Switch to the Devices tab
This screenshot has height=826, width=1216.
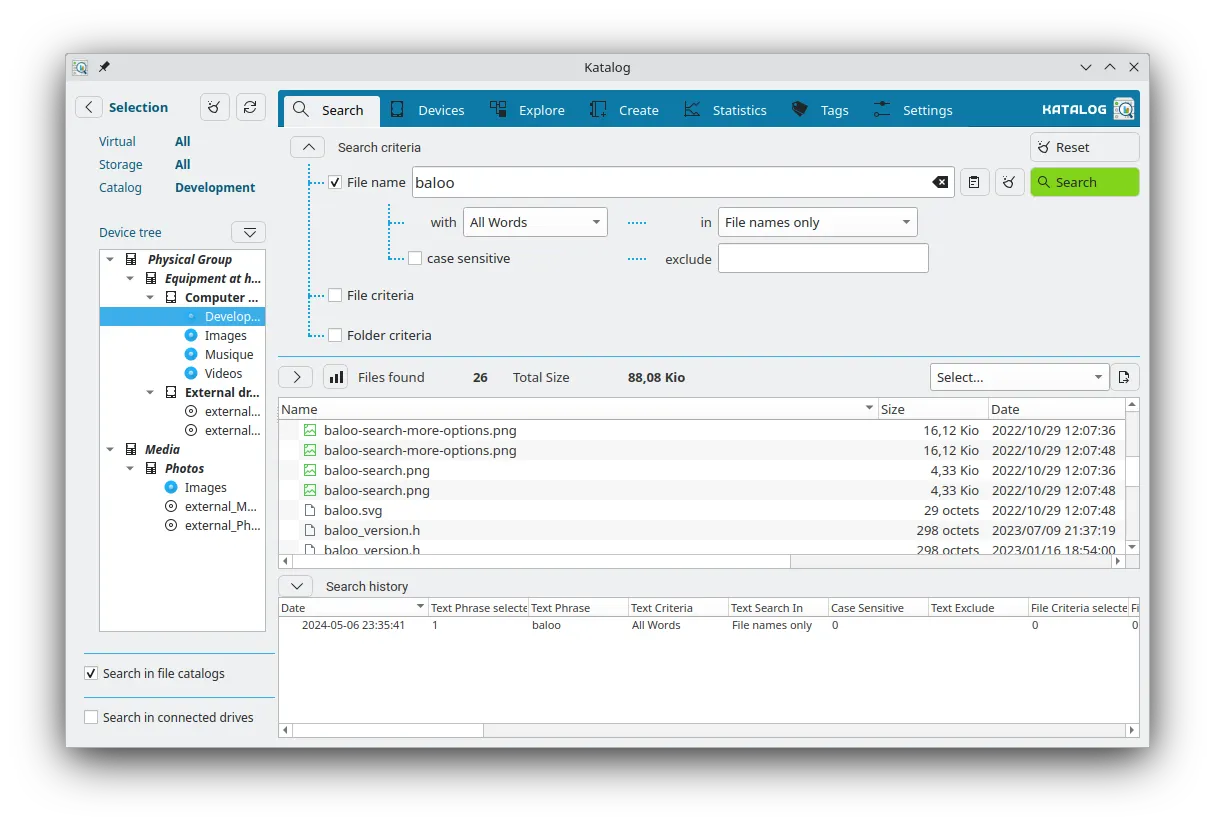coord(428,110)
